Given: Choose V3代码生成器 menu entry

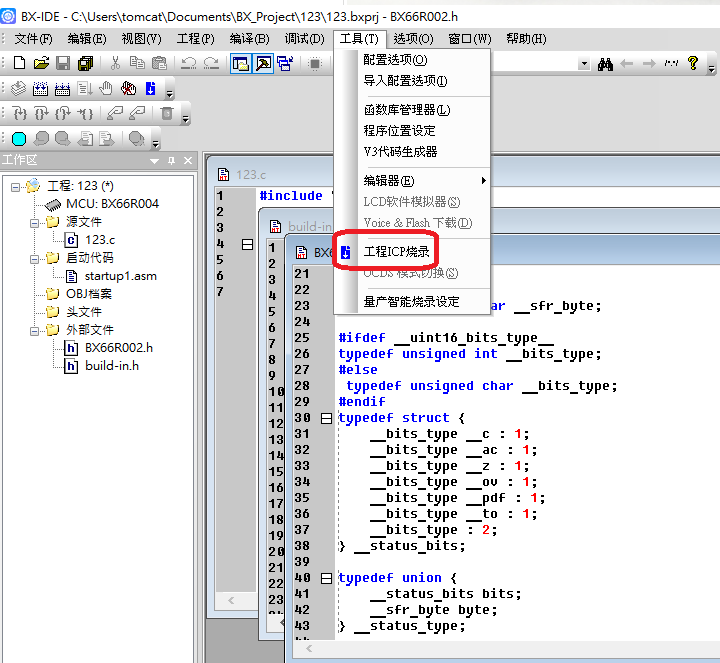Looking at the screenshot, I should tap(412, 152).
